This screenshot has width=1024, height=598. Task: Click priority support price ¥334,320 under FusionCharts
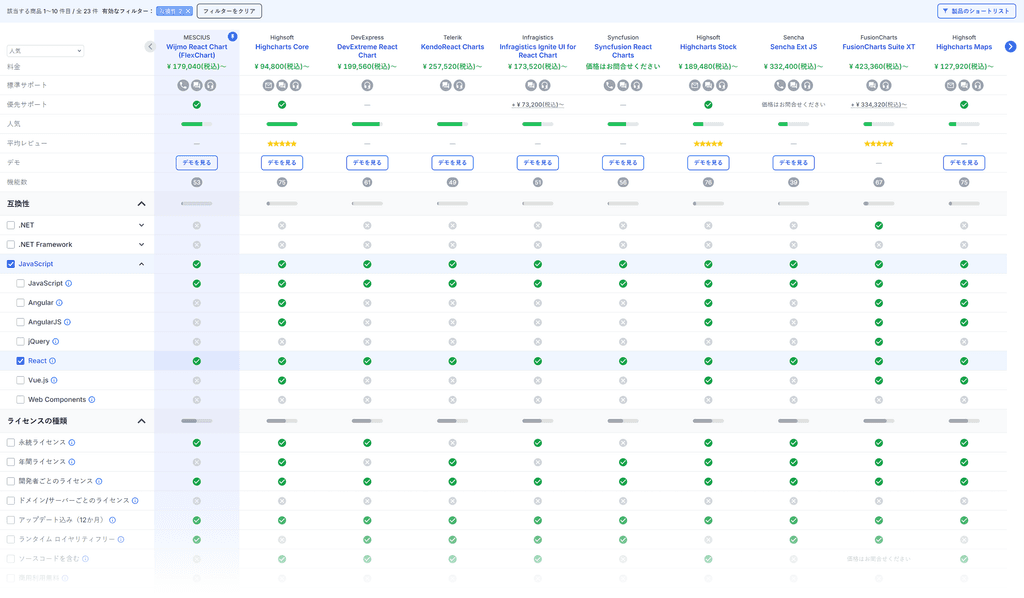(878, 104)
